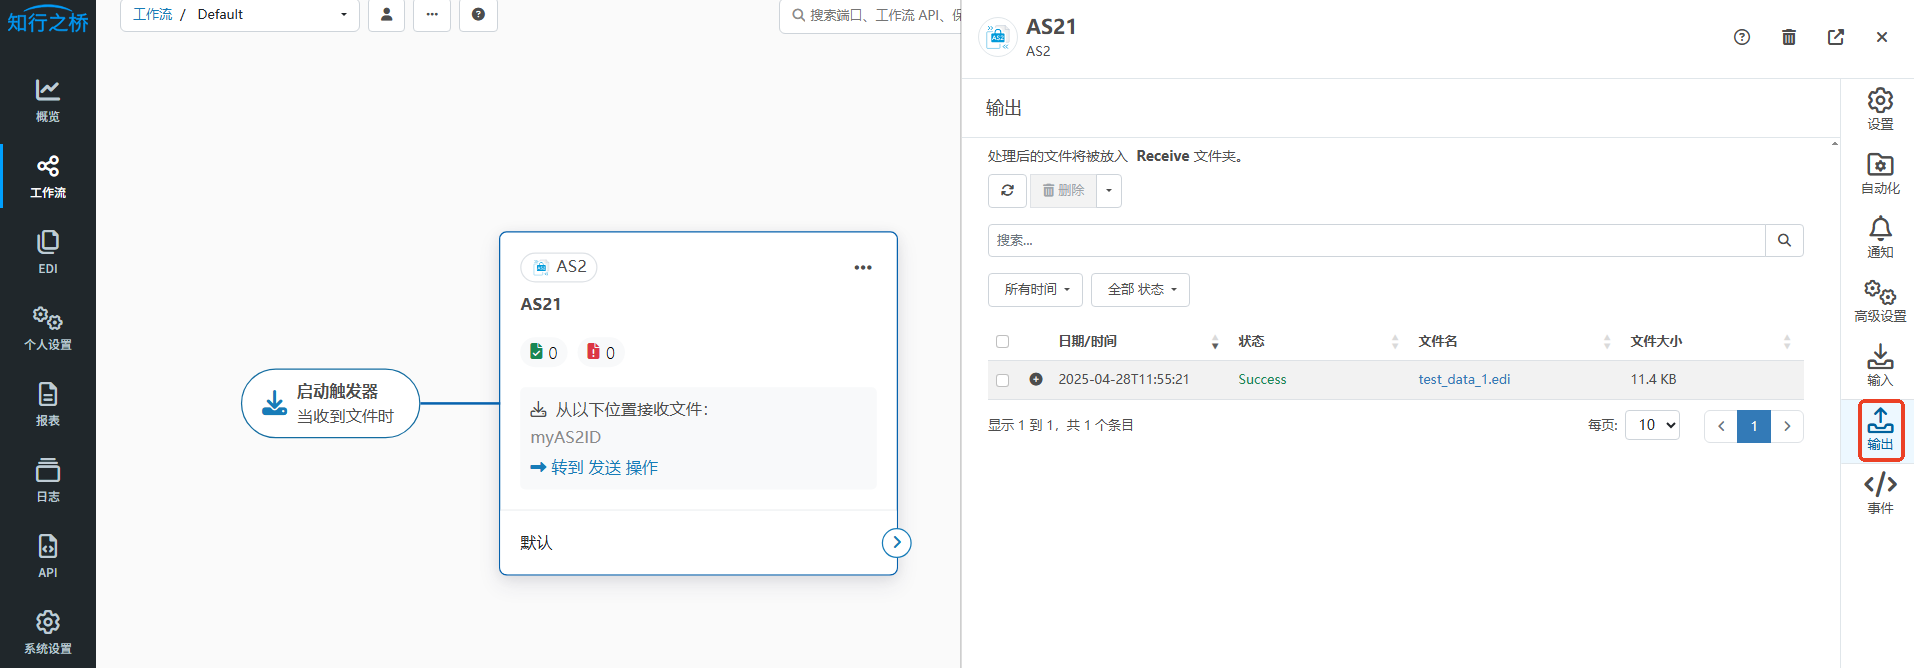Click the refresh icon in output panel

(x=1007, y=190)
